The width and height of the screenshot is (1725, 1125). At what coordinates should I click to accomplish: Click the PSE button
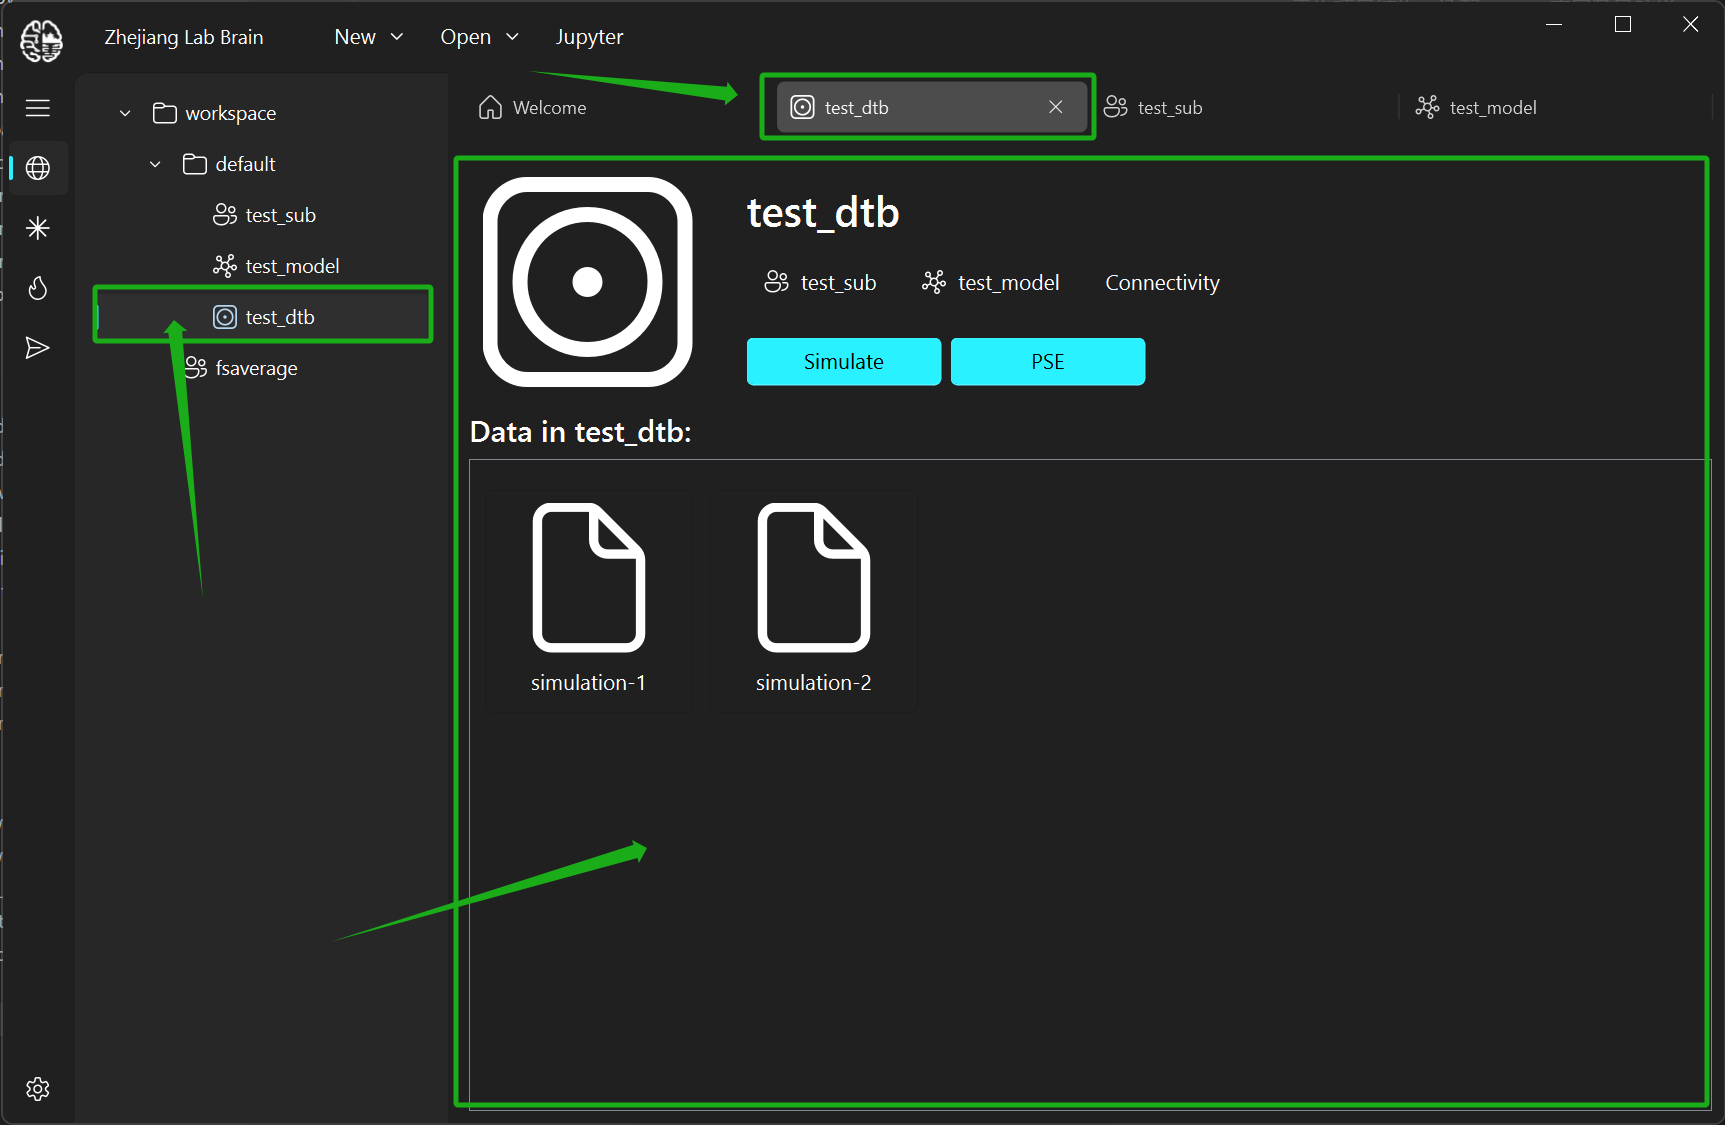[1048, 361]
